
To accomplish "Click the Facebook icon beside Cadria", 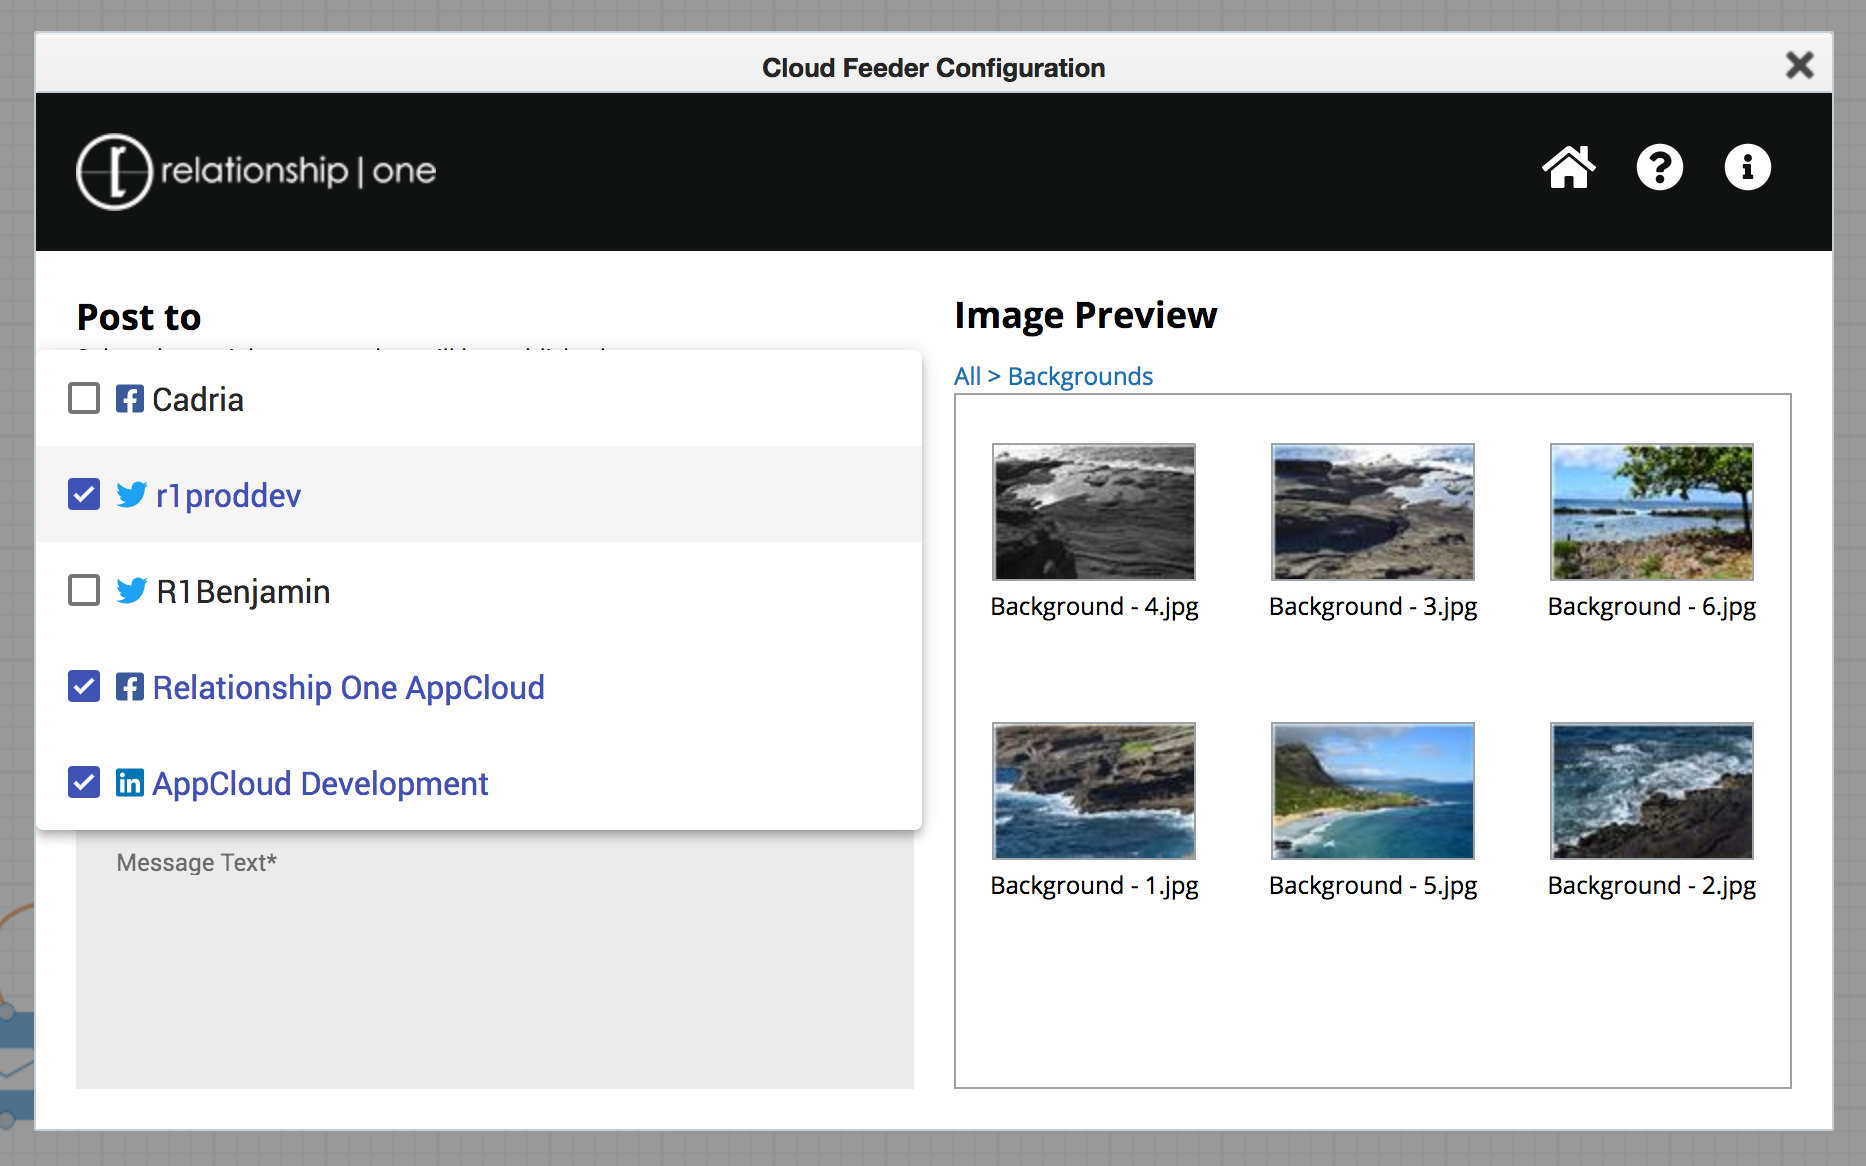I will coord(130,399).
